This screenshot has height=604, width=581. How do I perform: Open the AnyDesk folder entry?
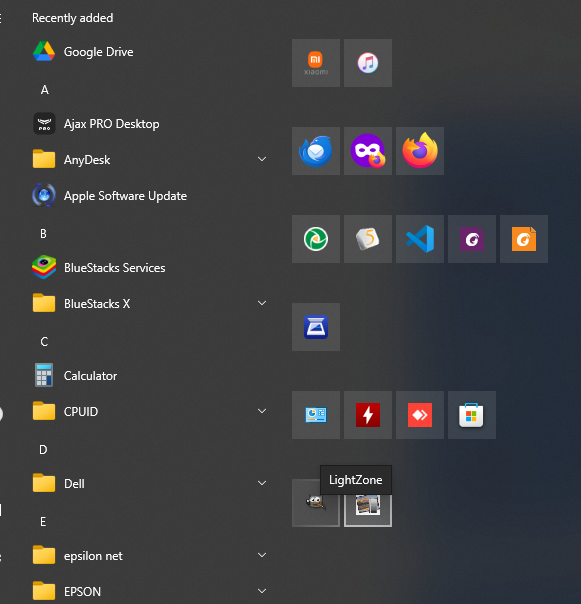pos(150,159)
